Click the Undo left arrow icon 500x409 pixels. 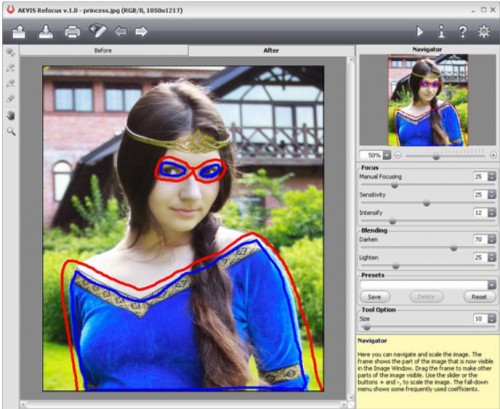pyautogui.click(x=120, y=32)
